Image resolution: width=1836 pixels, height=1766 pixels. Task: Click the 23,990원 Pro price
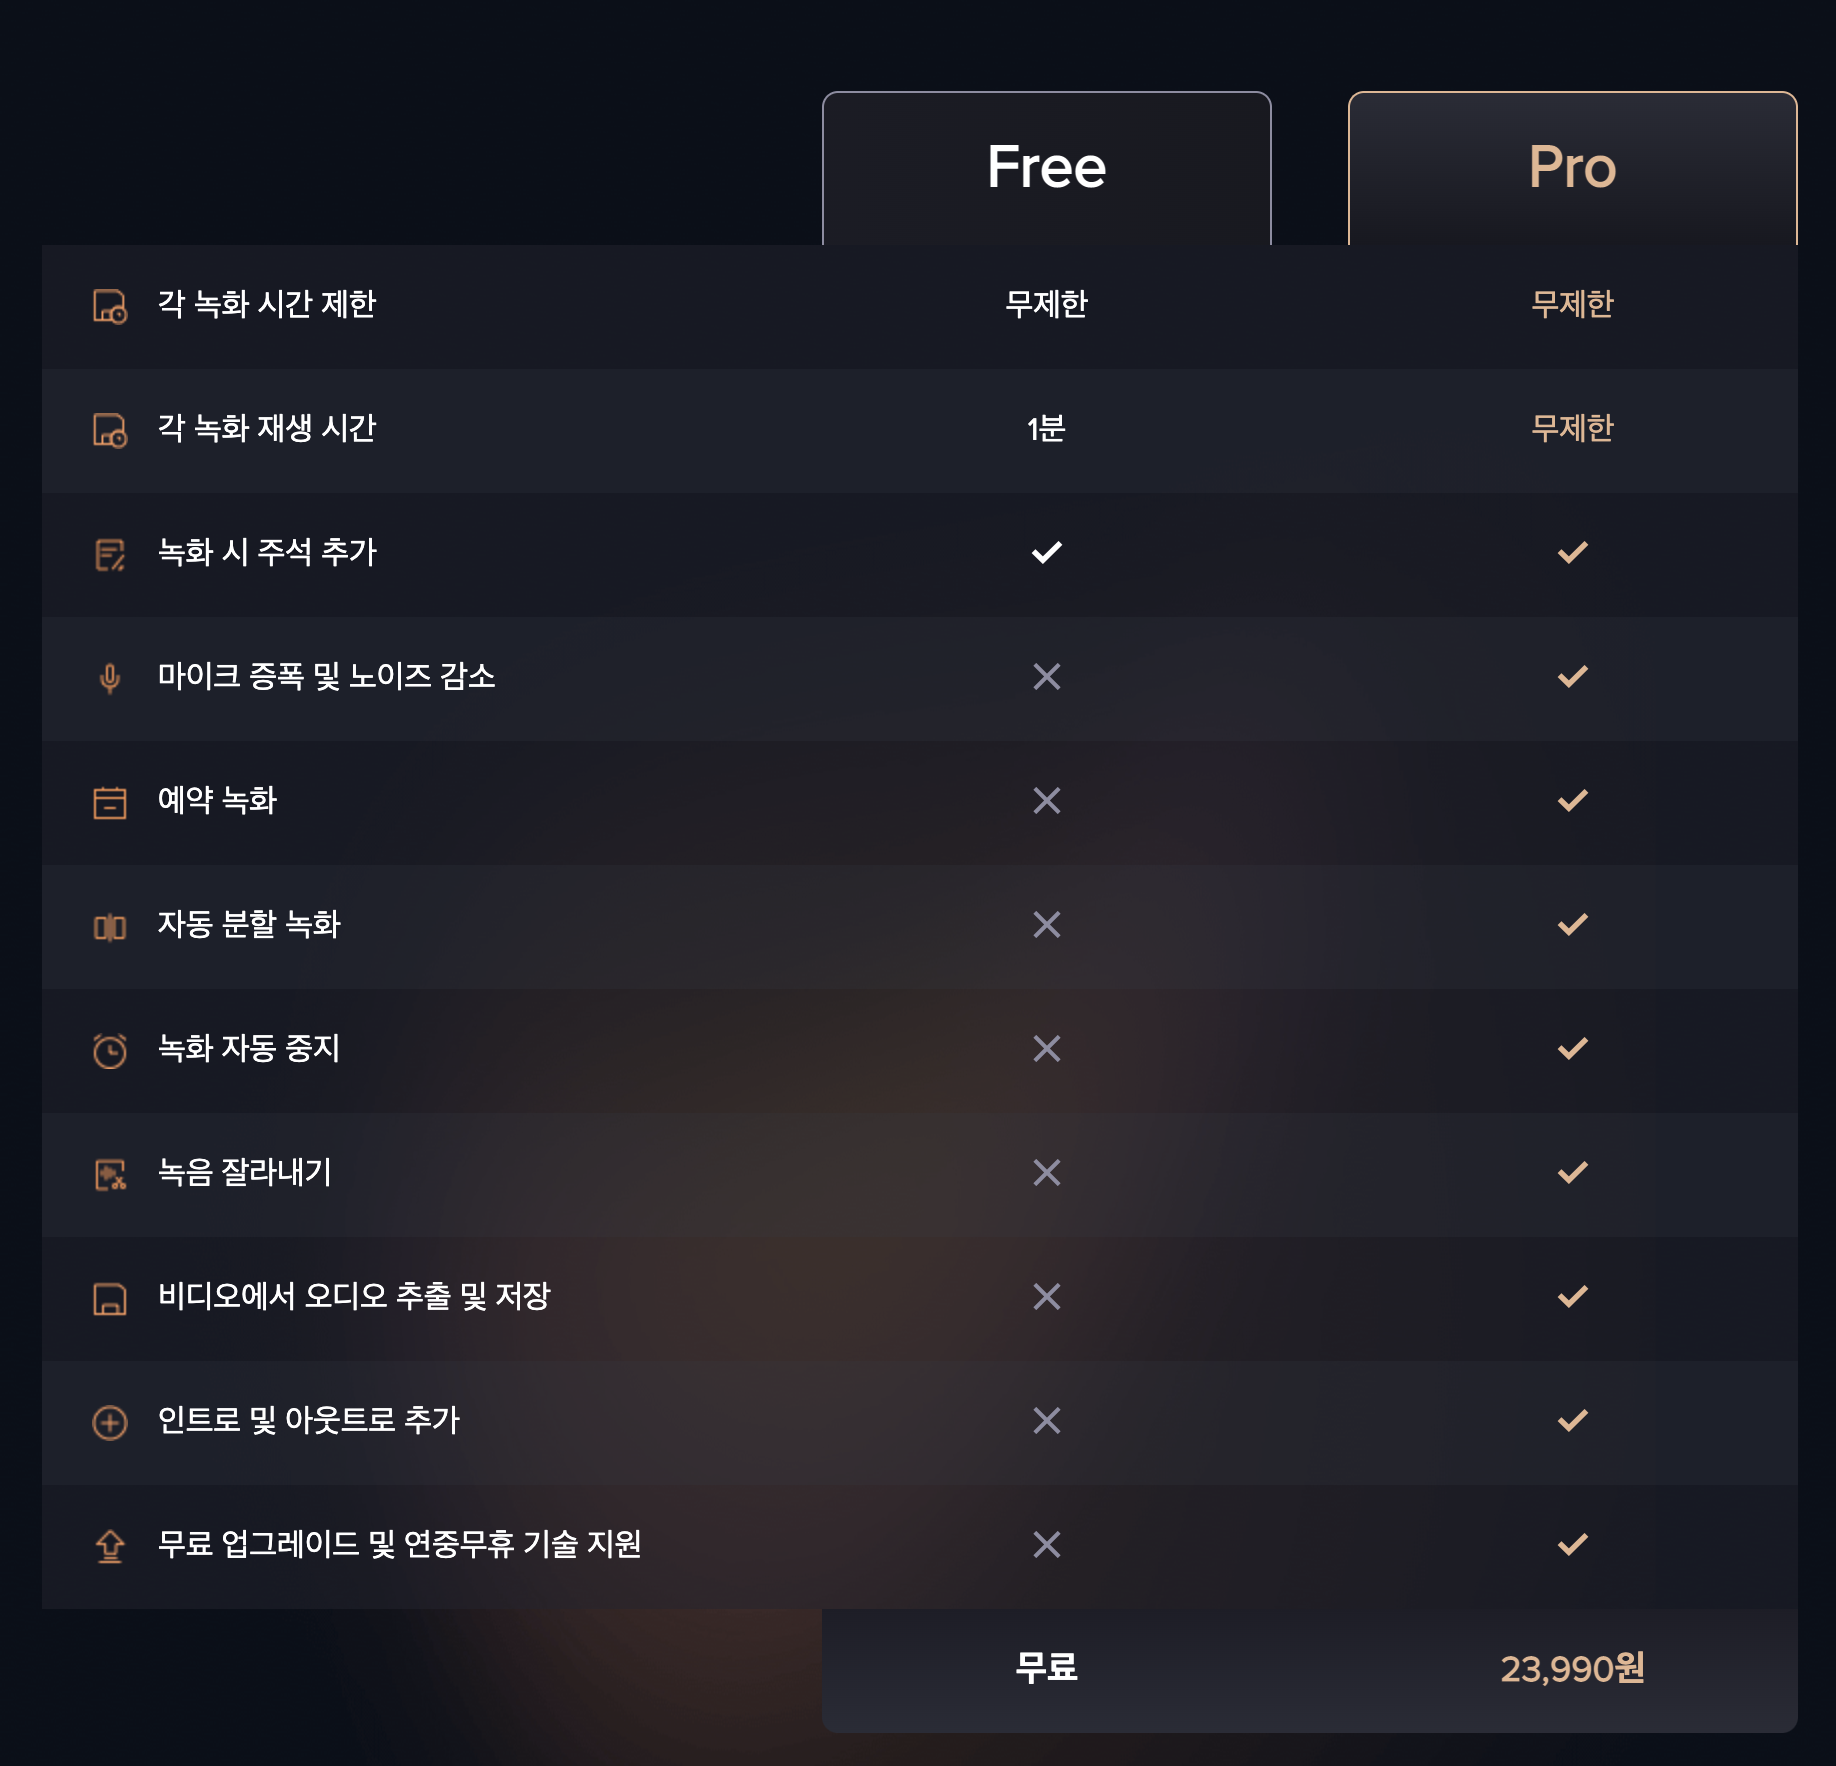(1572, 1668)
